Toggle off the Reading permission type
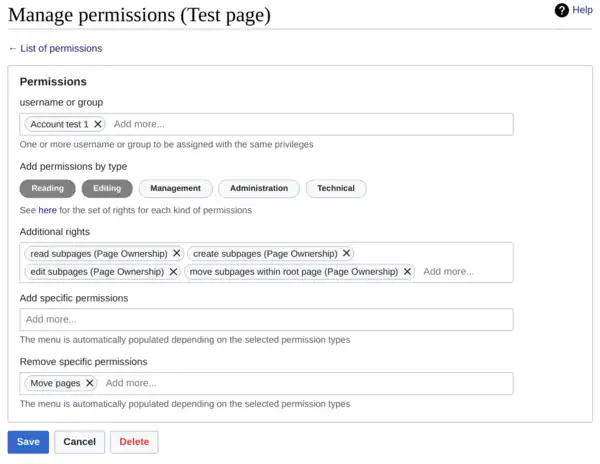 point(47,188)
